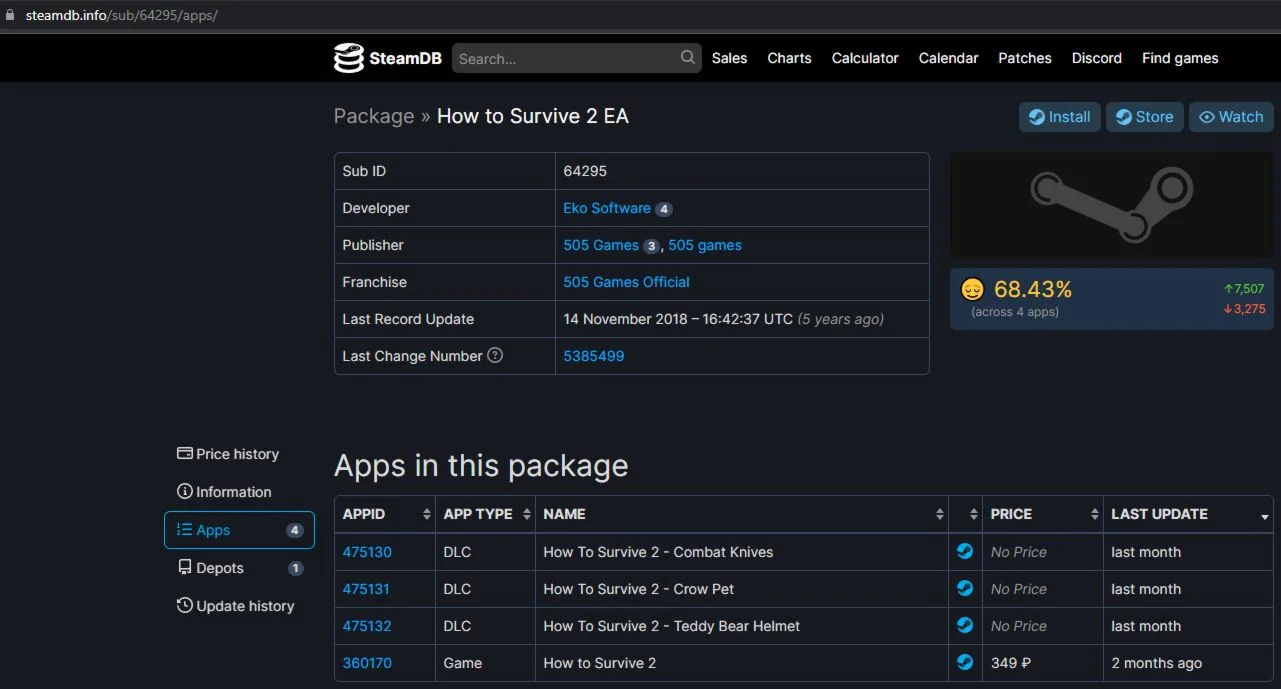1281x689 pixels.
Task: Switch to Depots tab
Action: 239,568
